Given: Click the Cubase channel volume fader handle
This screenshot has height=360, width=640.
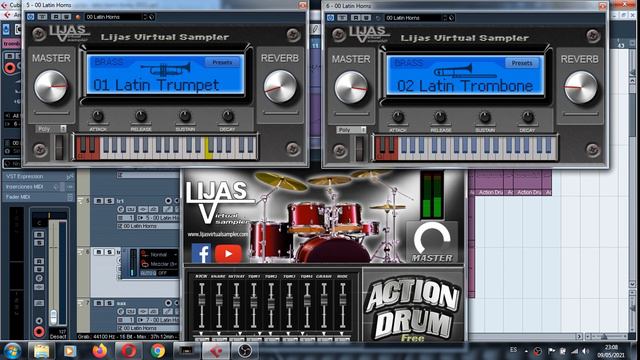Looking at the screenshot, I should tap(53, 316).
